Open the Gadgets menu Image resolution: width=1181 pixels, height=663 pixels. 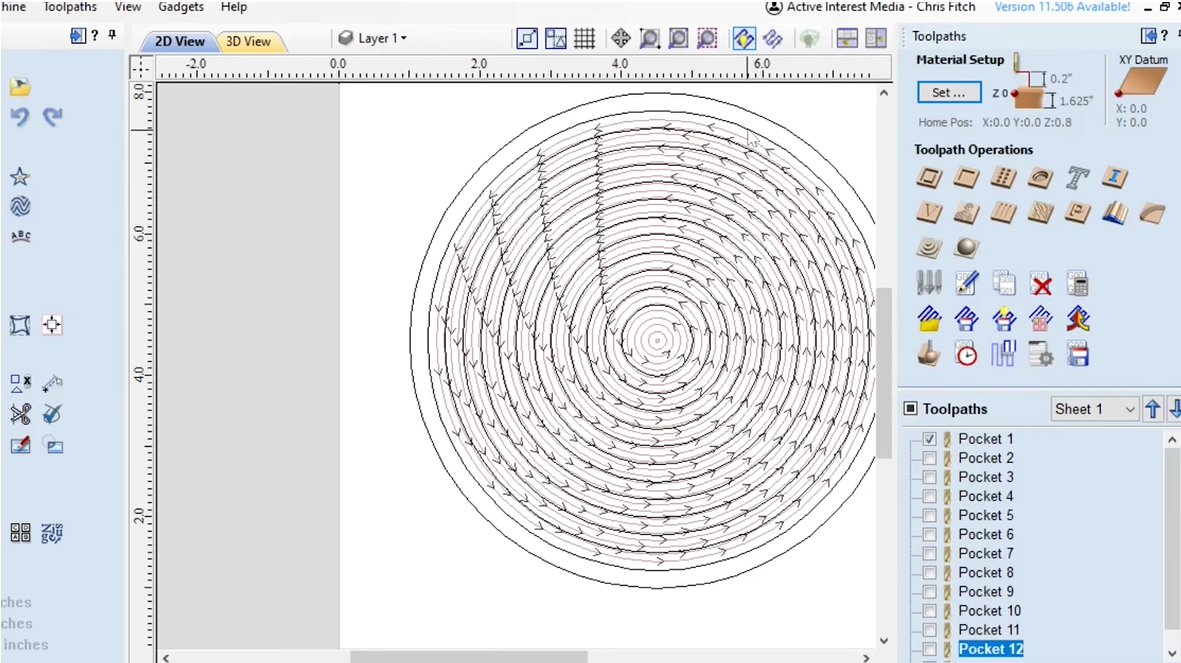(181, 7)
